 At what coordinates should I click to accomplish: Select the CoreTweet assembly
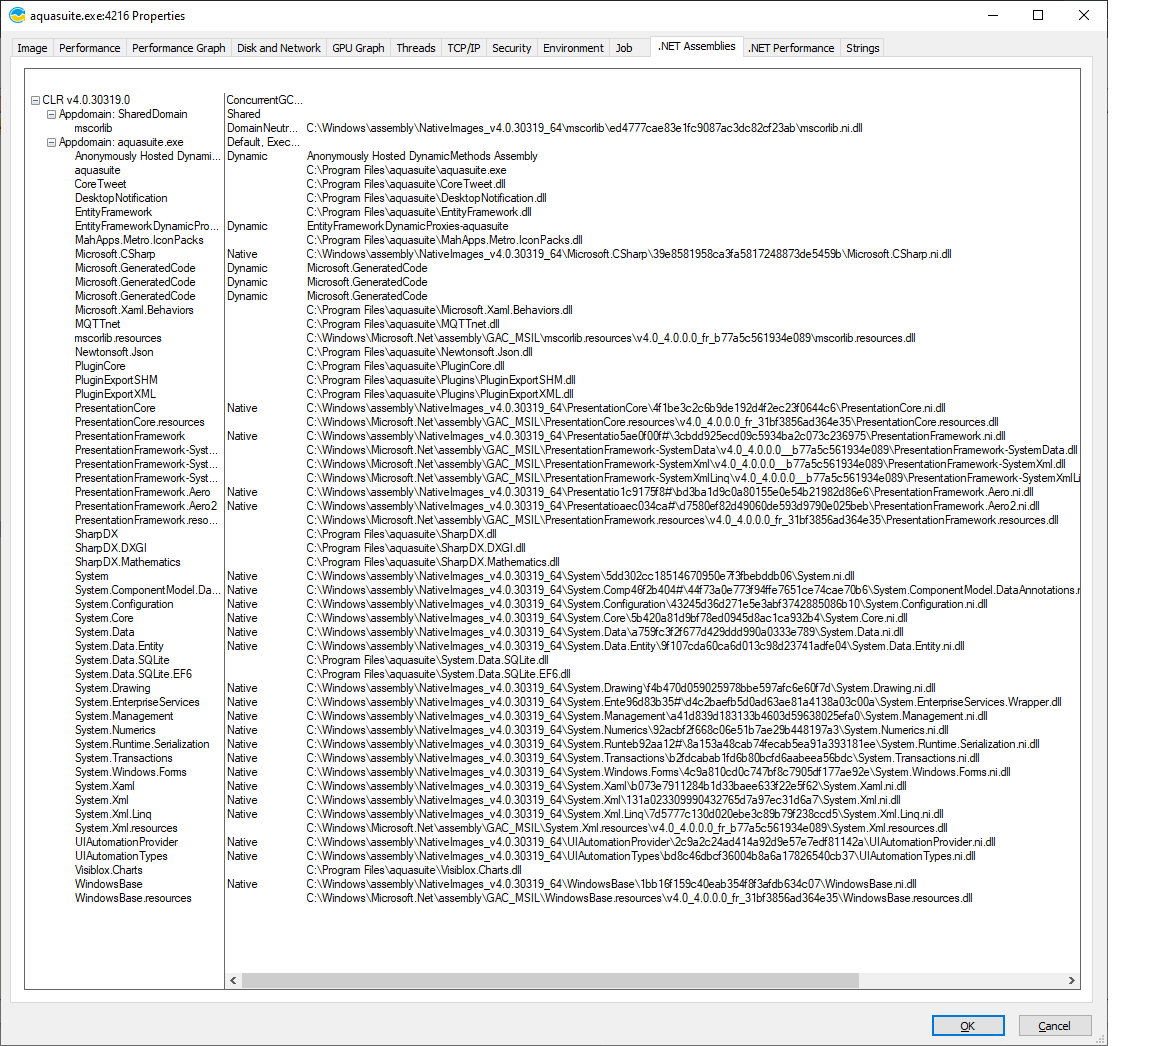[101, 184]
